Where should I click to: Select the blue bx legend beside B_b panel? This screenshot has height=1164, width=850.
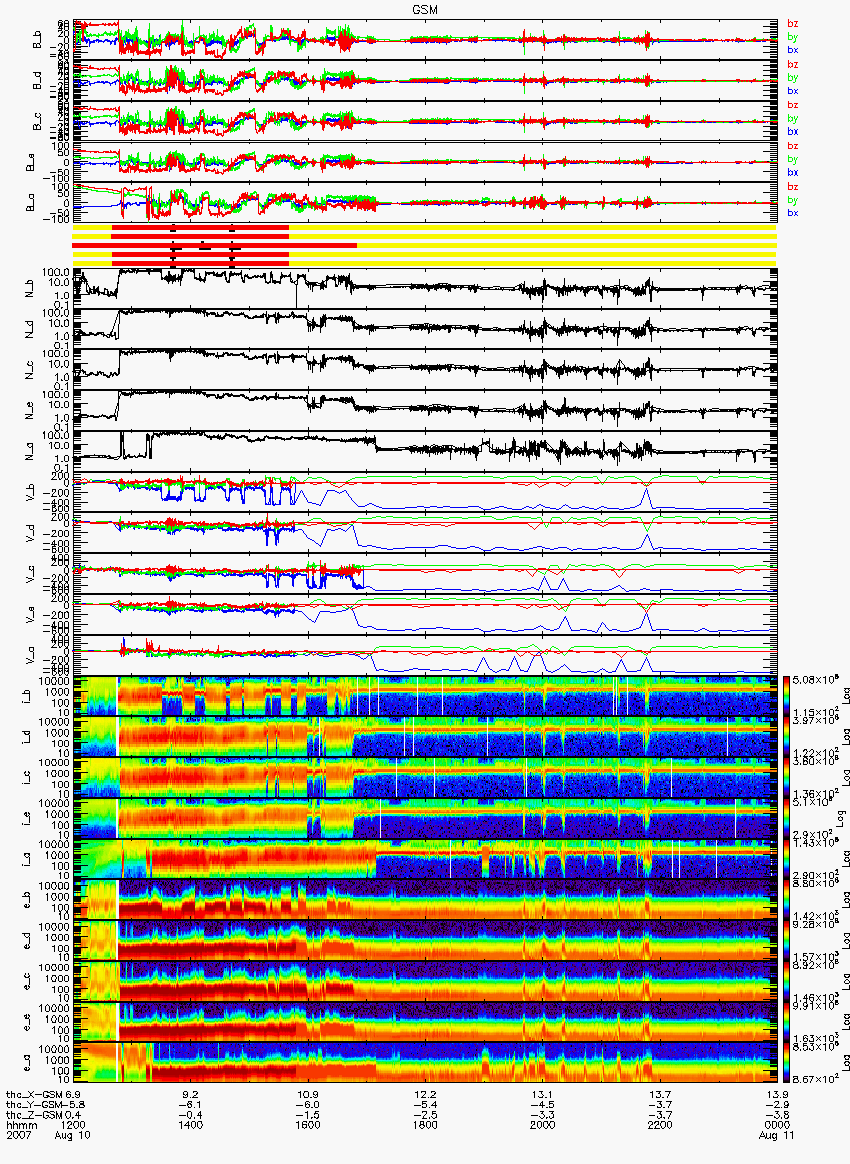[x=792, y=50]
